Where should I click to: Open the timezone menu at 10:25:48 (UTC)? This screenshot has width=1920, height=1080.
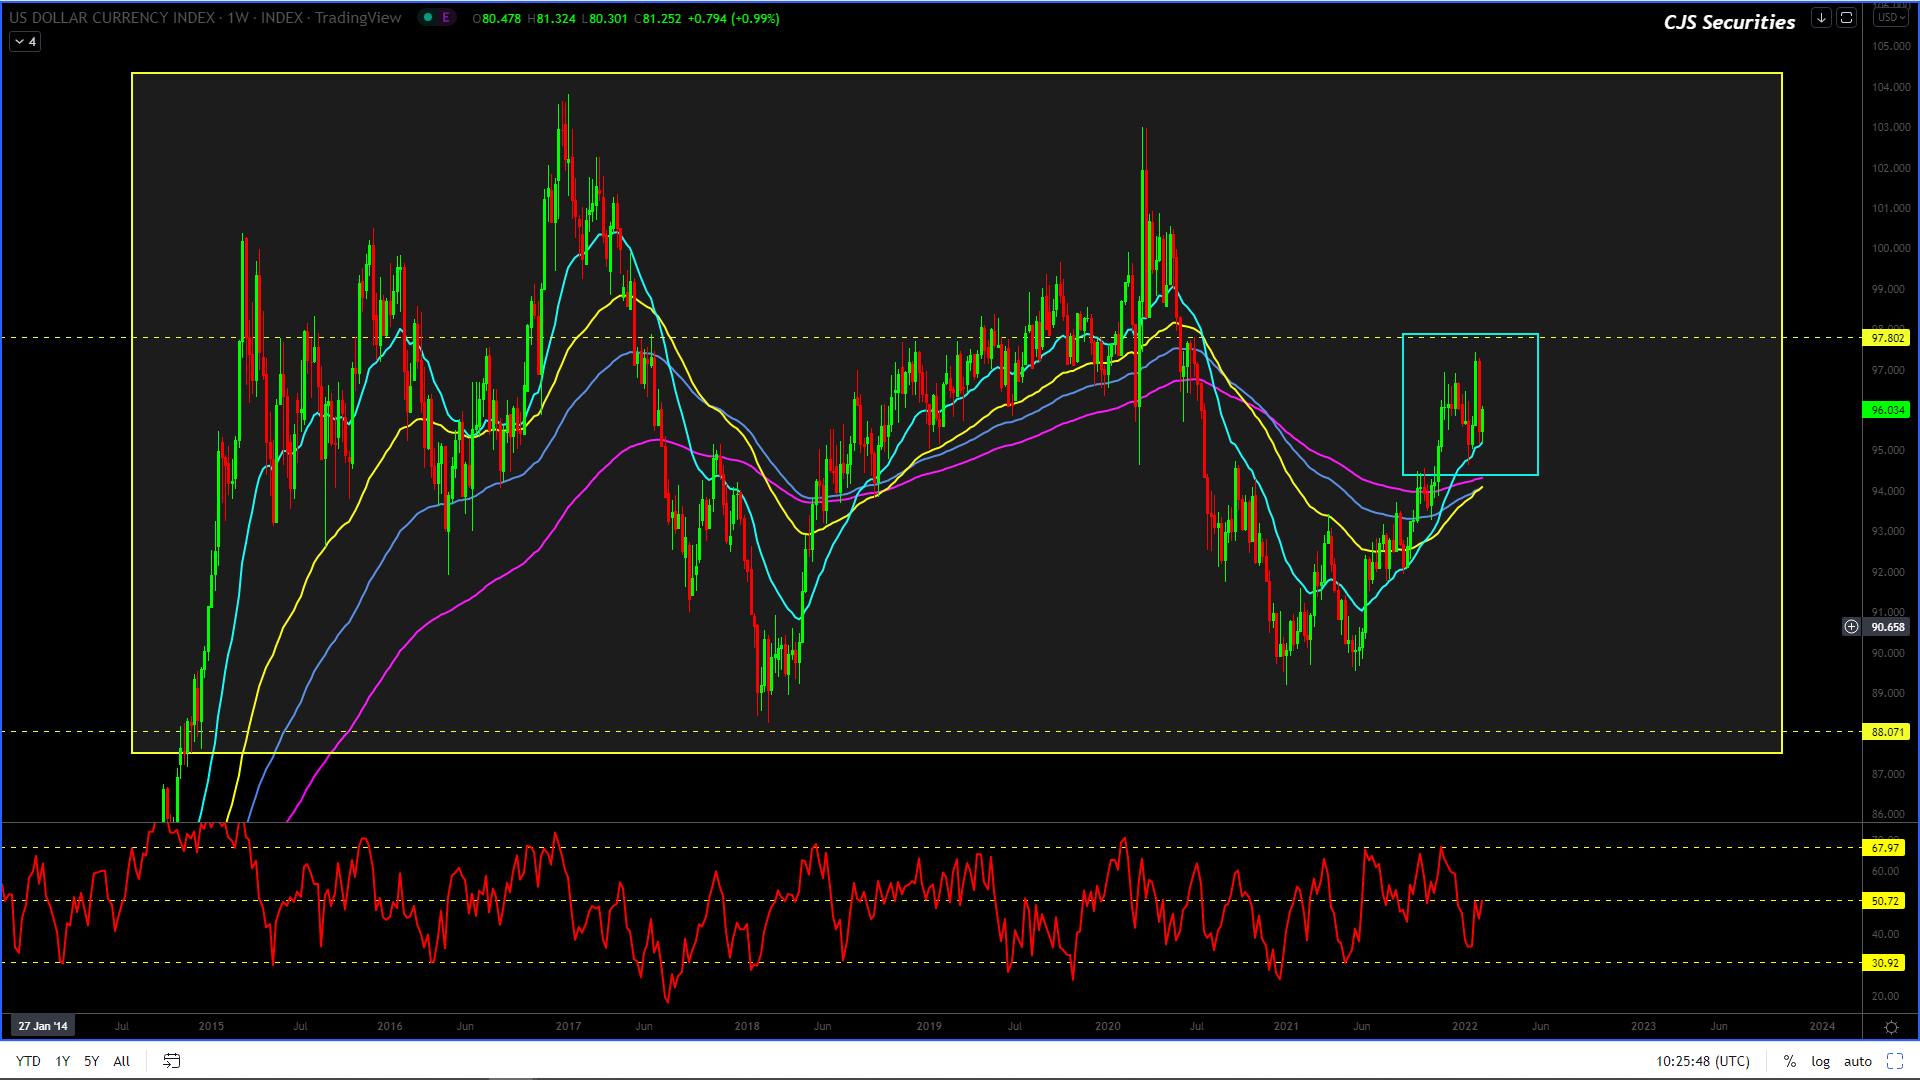[1702, 1061]
